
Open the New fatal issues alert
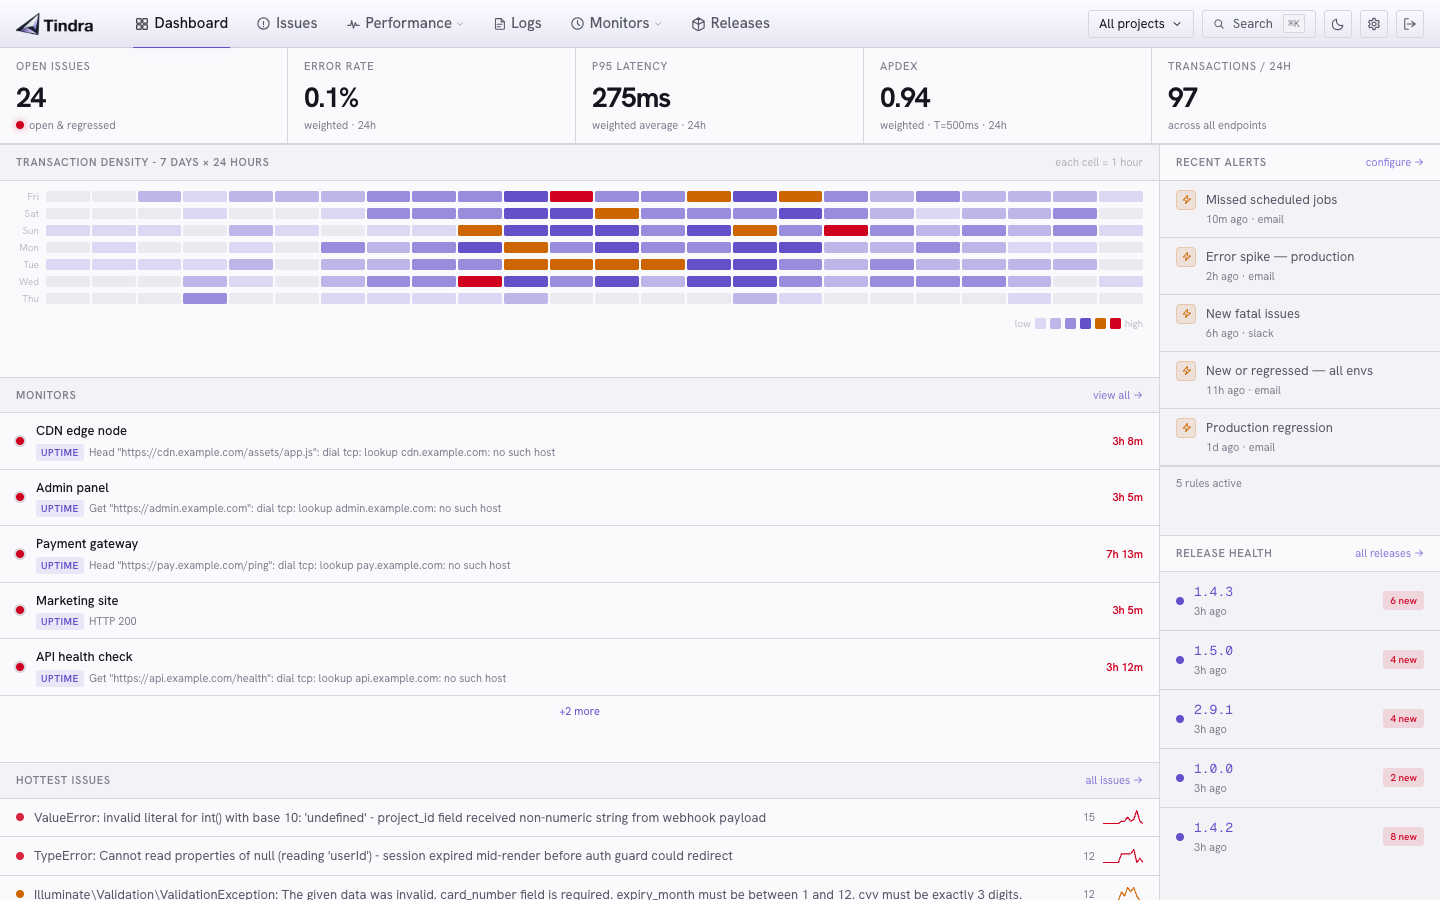coord(1300,323)
